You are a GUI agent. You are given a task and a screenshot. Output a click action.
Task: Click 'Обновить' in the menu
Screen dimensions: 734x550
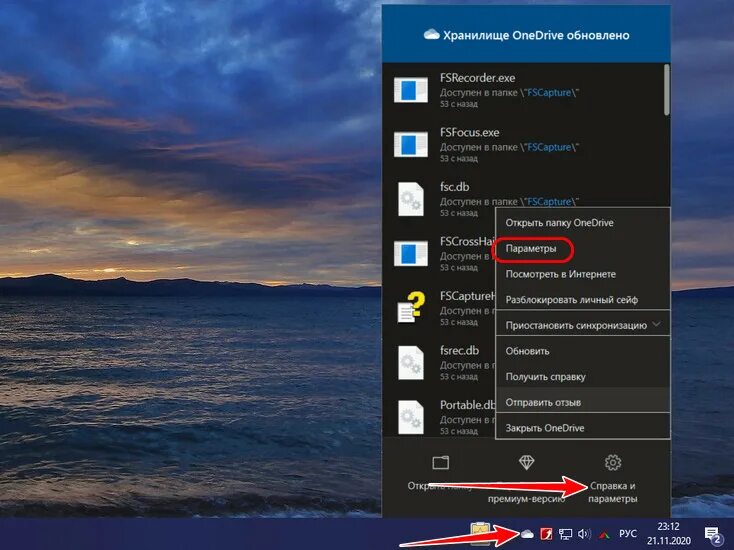(583, 351)
